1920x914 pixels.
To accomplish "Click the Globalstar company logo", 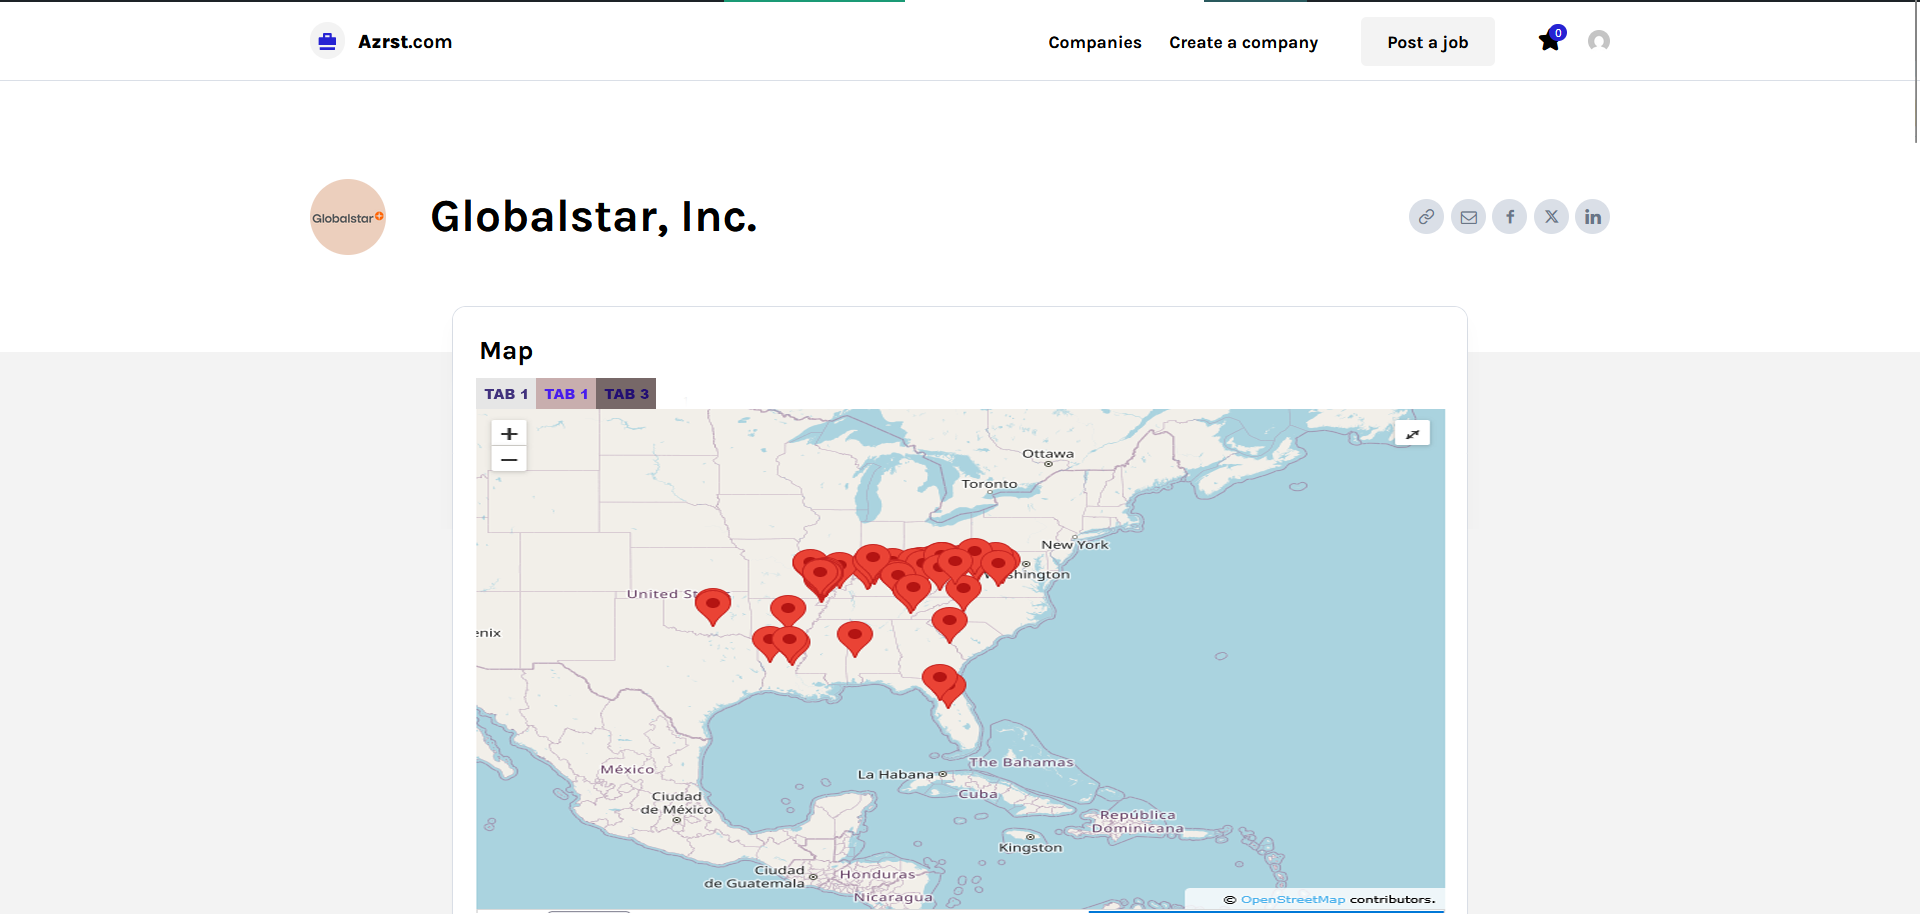I will pyautogui.click(x=348, y=217).
